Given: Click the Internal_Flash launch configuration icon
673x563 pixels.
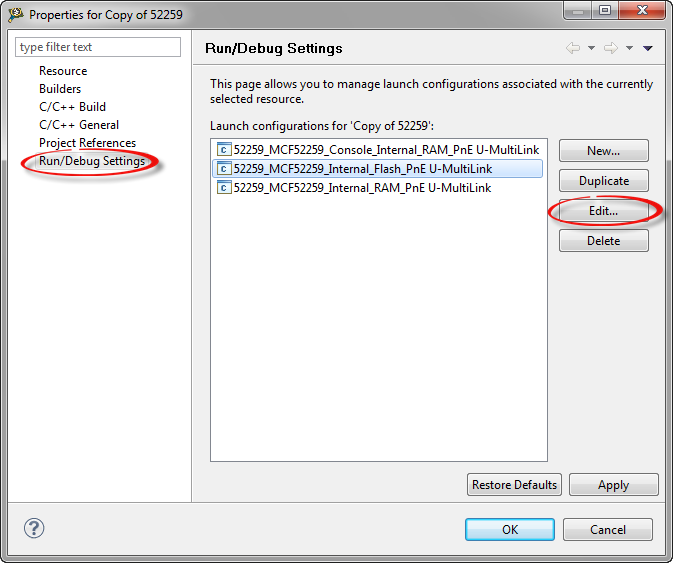Looking at the screenshot, I should click(x=224, y=169).
